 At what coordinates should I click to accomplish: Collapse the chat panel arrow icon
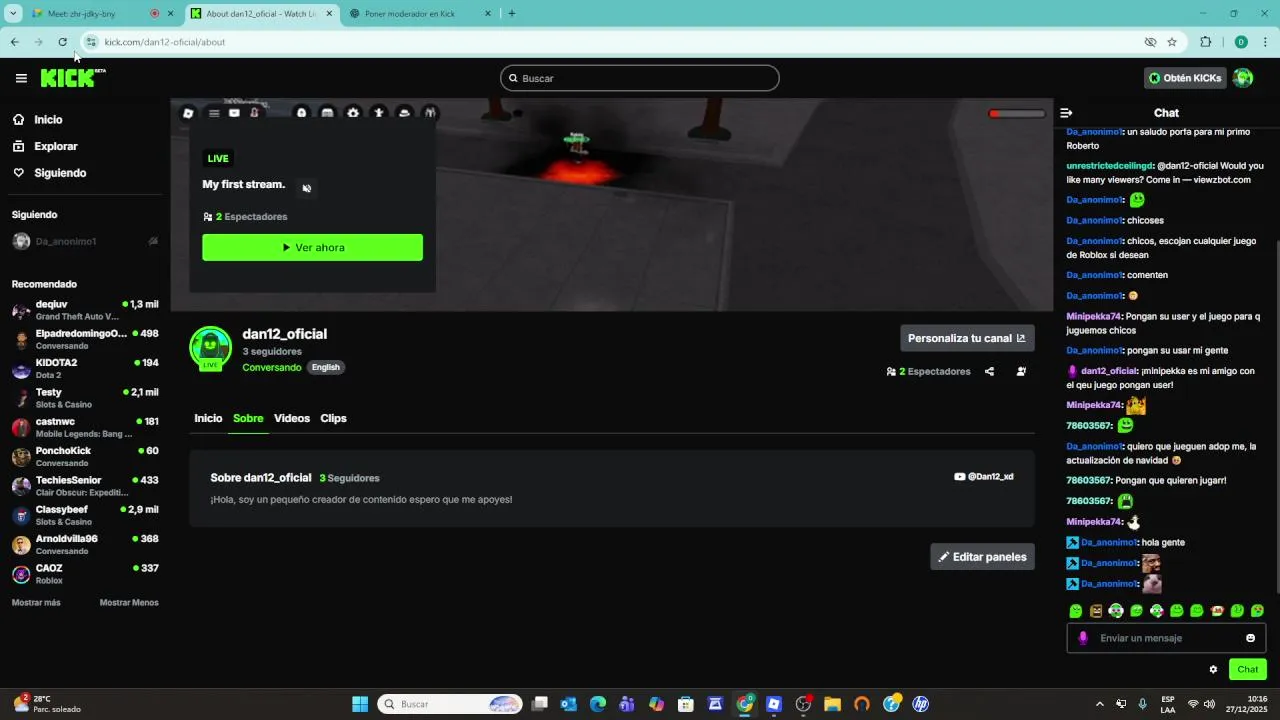tap(1066, 113)
